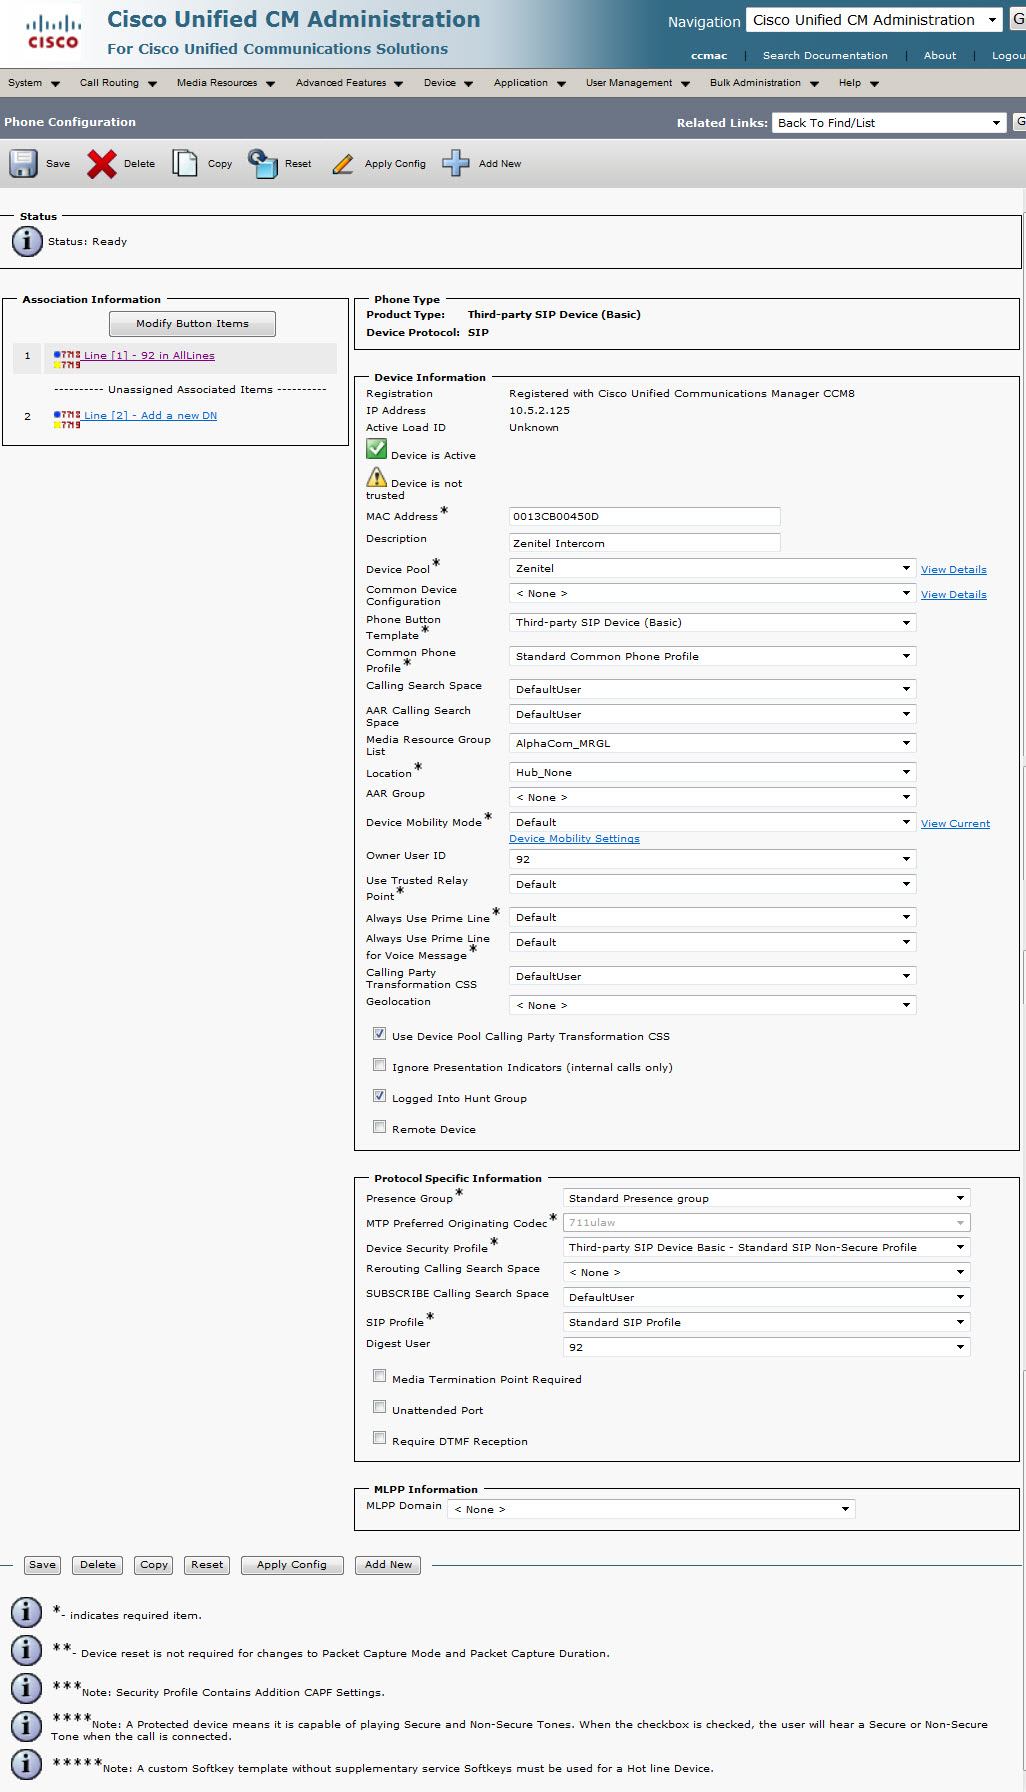The height and width of the screenshot is (1792, 1026).
Task: Click the Copy pages icon in toolbar
Action: (185, 164)
